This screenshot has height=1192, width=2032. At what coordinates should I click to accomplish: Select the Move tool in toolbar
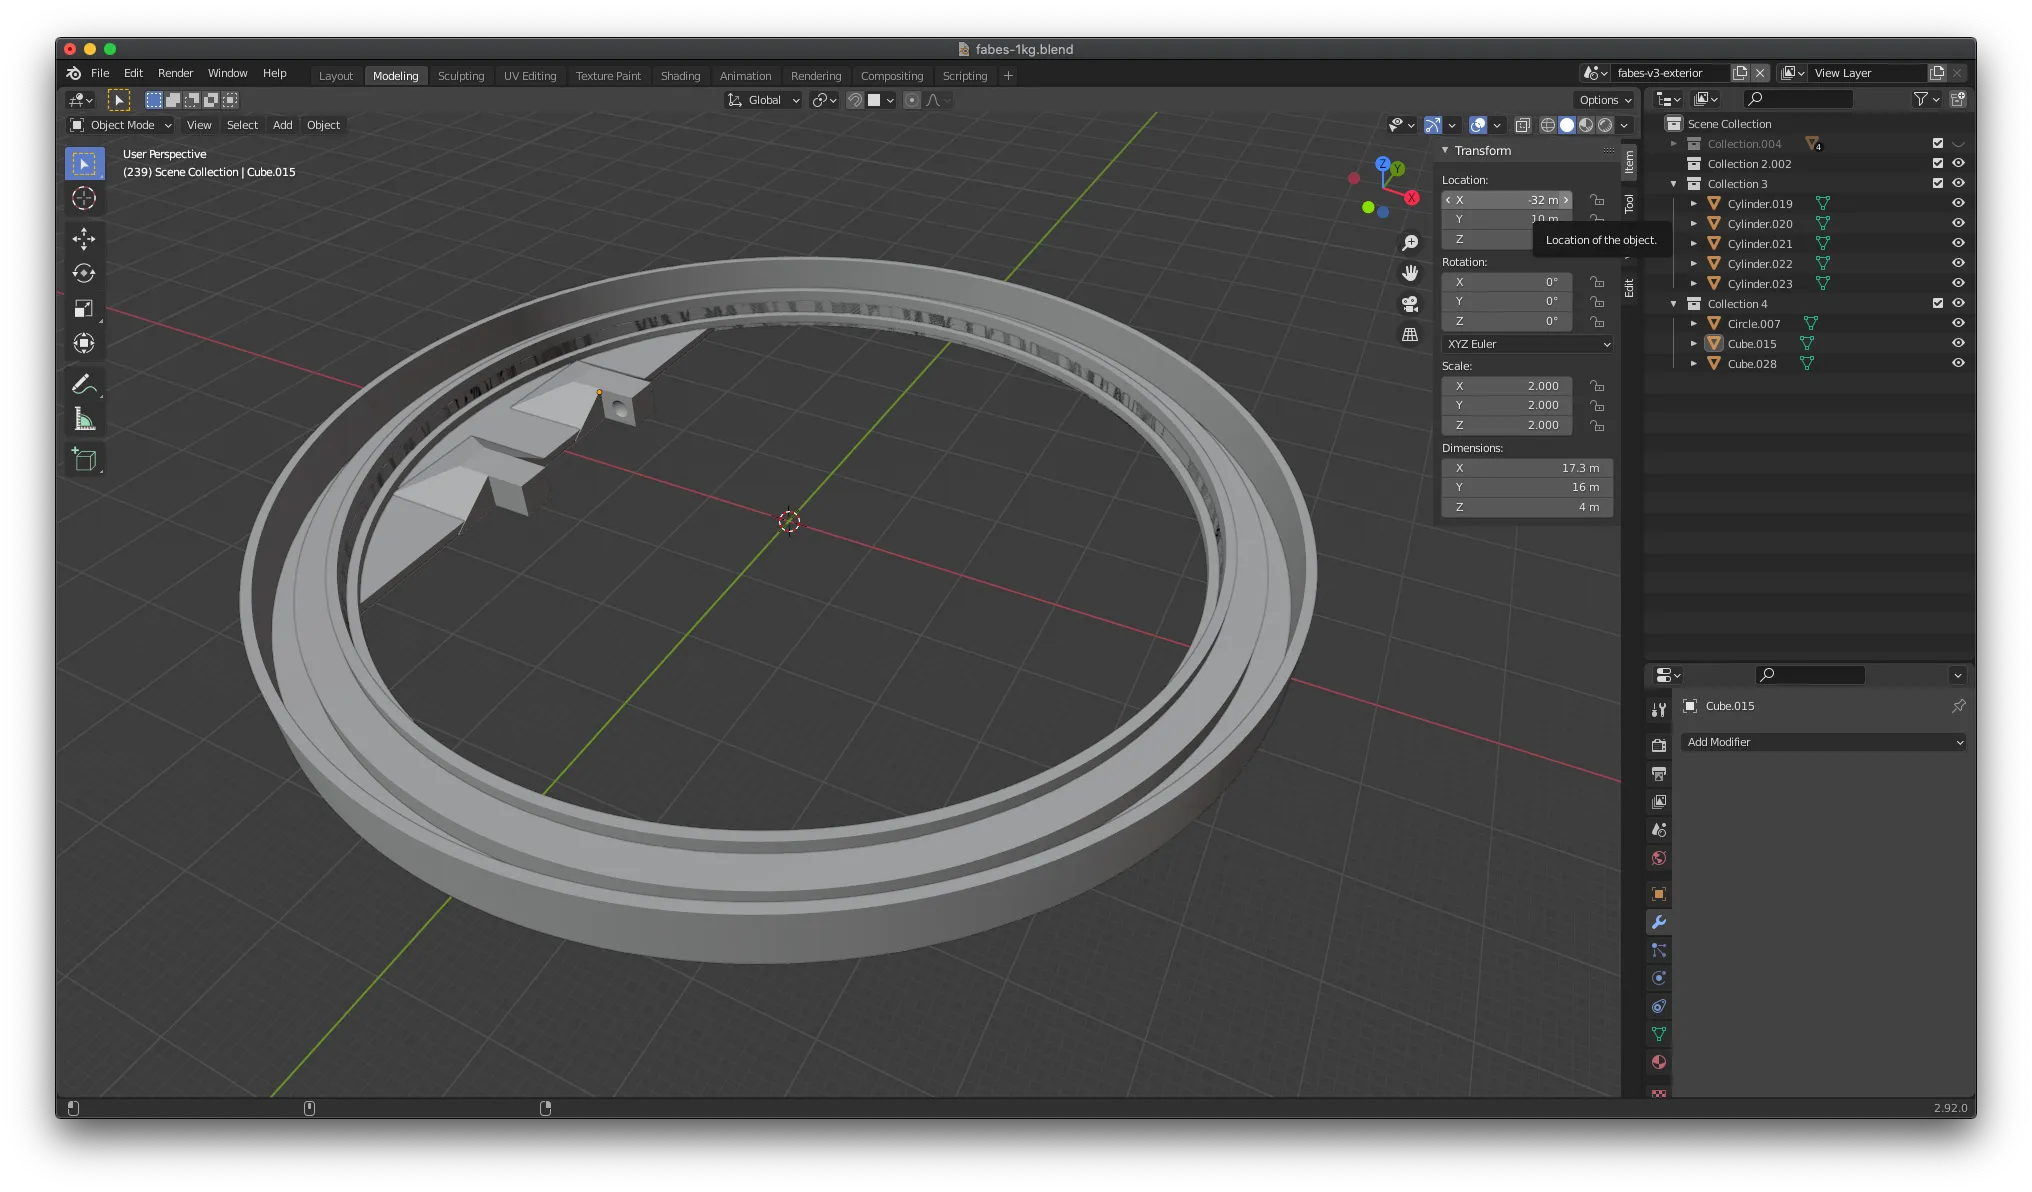point(84,238)
